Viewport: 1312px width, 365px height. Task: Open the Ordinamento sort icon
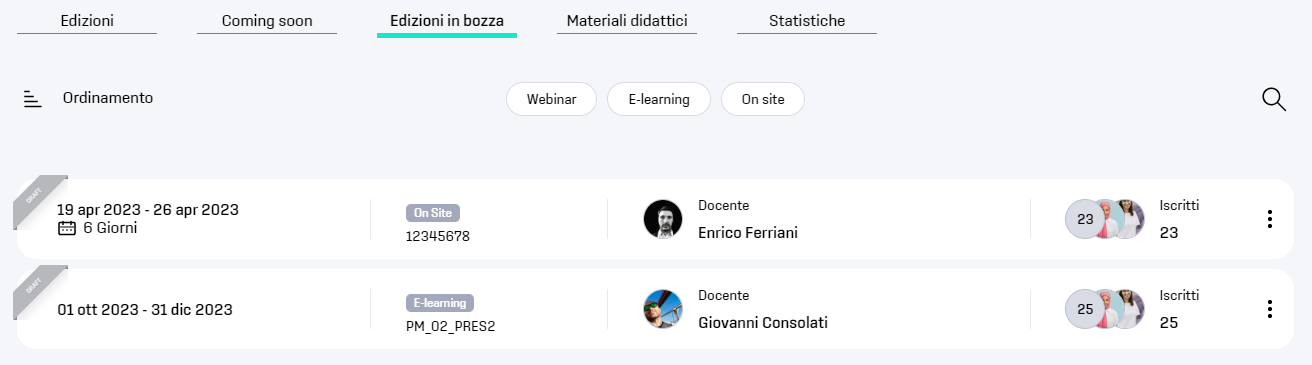(33, 99)
